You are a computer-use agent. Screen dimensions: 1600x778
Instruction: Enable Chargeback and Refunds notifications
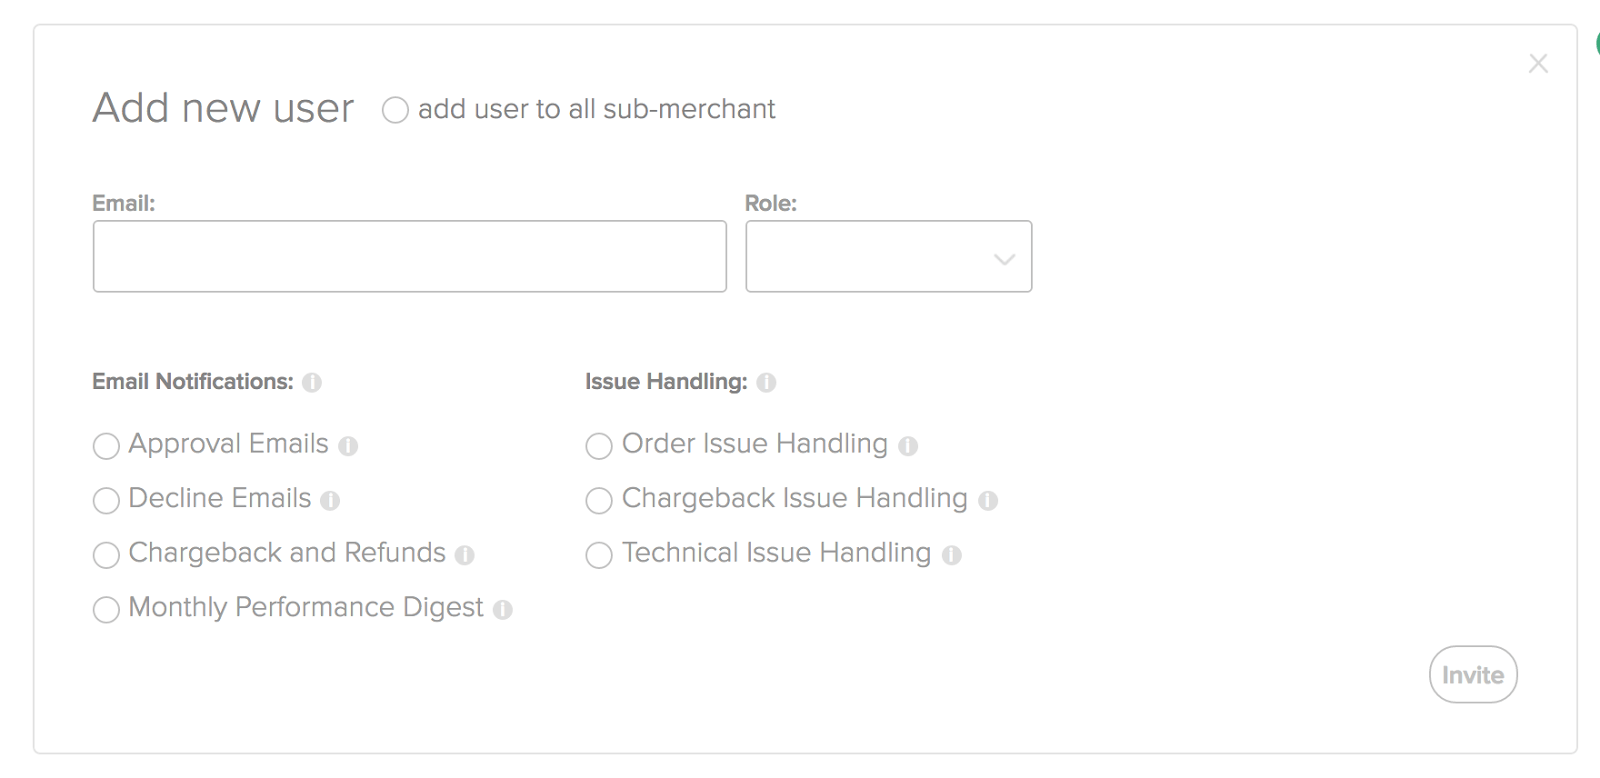tap(106, 555)
